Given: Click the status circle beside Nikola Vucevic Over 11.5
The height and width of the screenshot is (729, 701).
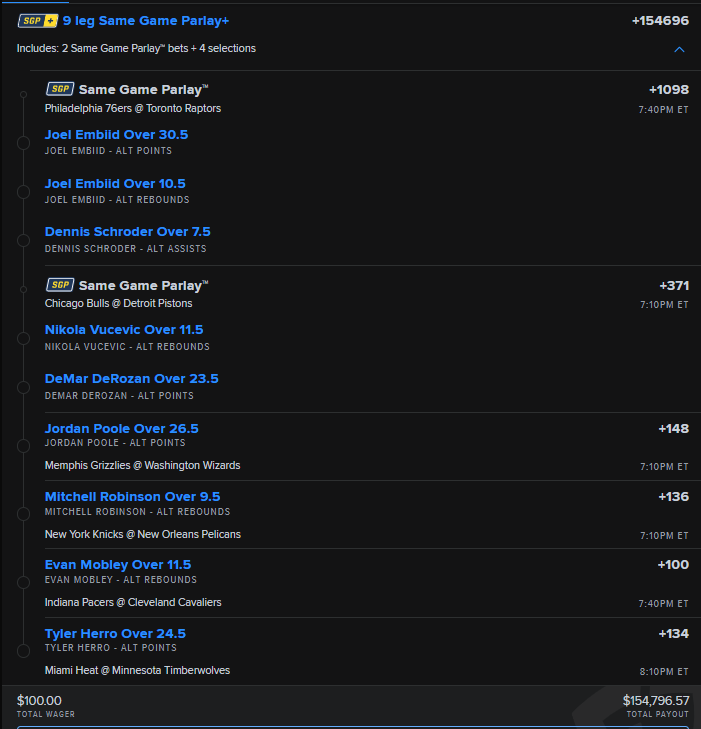Looking at the screenshot, I should click(x=23, y=338).
